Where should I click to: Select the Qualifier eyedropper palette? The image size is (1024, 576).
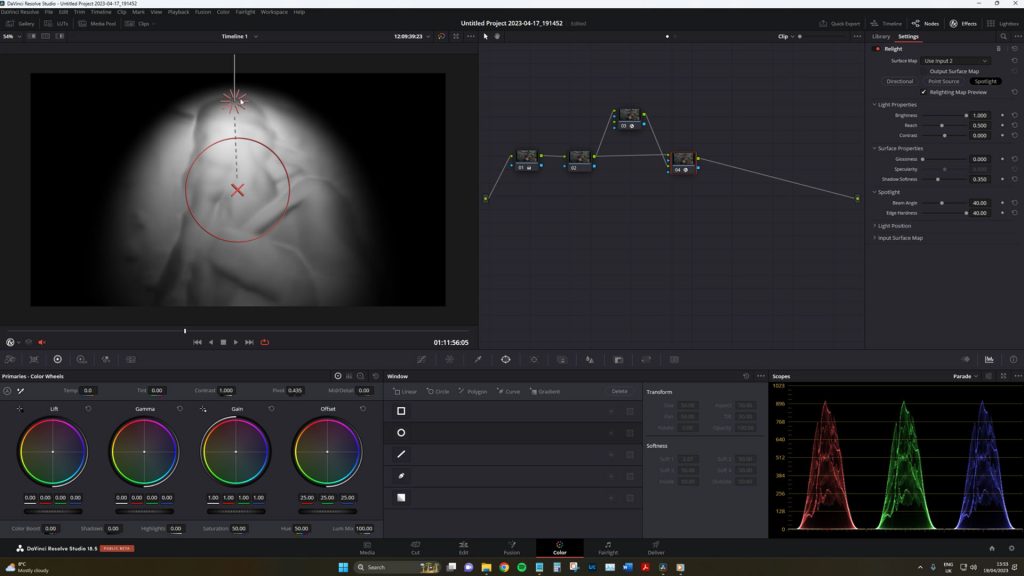coord(478,359)
